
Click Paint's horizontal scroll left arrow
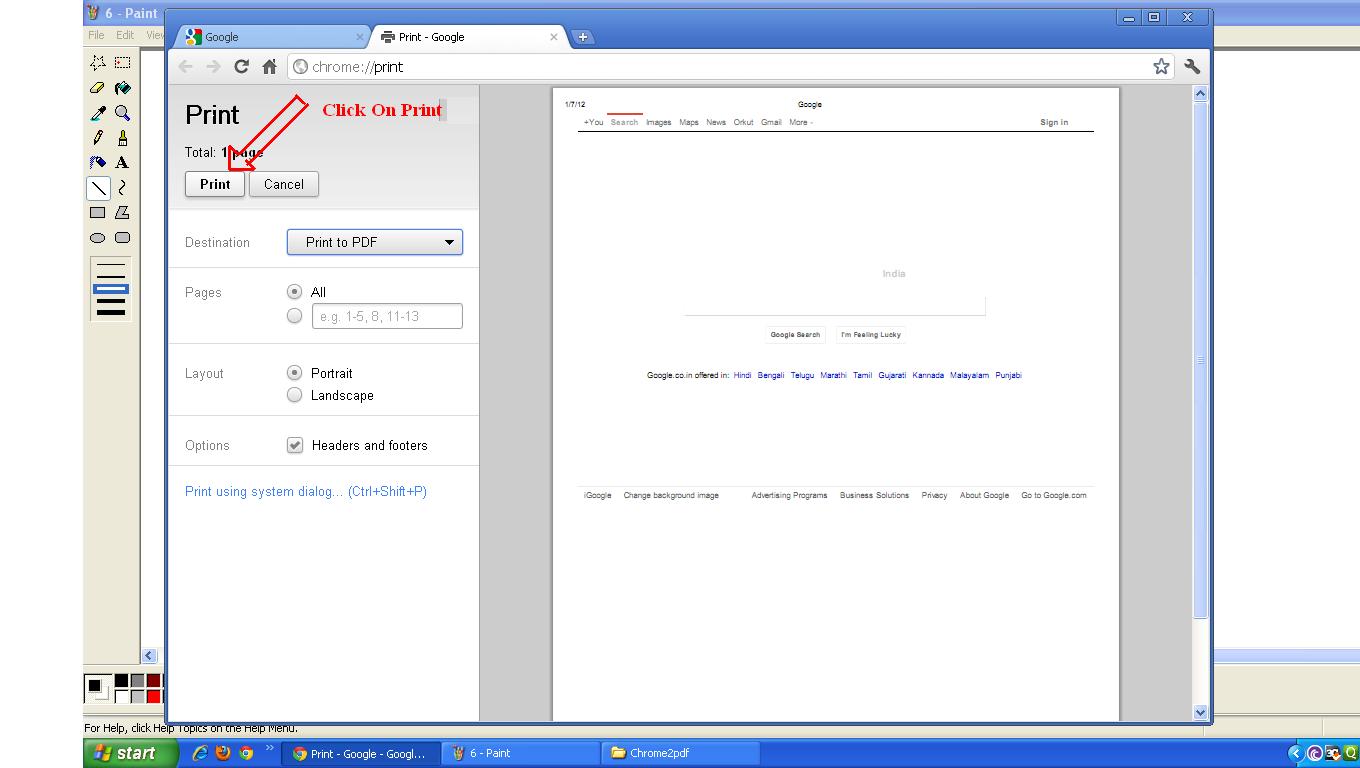pyautogui.click(x=149, y=656)
